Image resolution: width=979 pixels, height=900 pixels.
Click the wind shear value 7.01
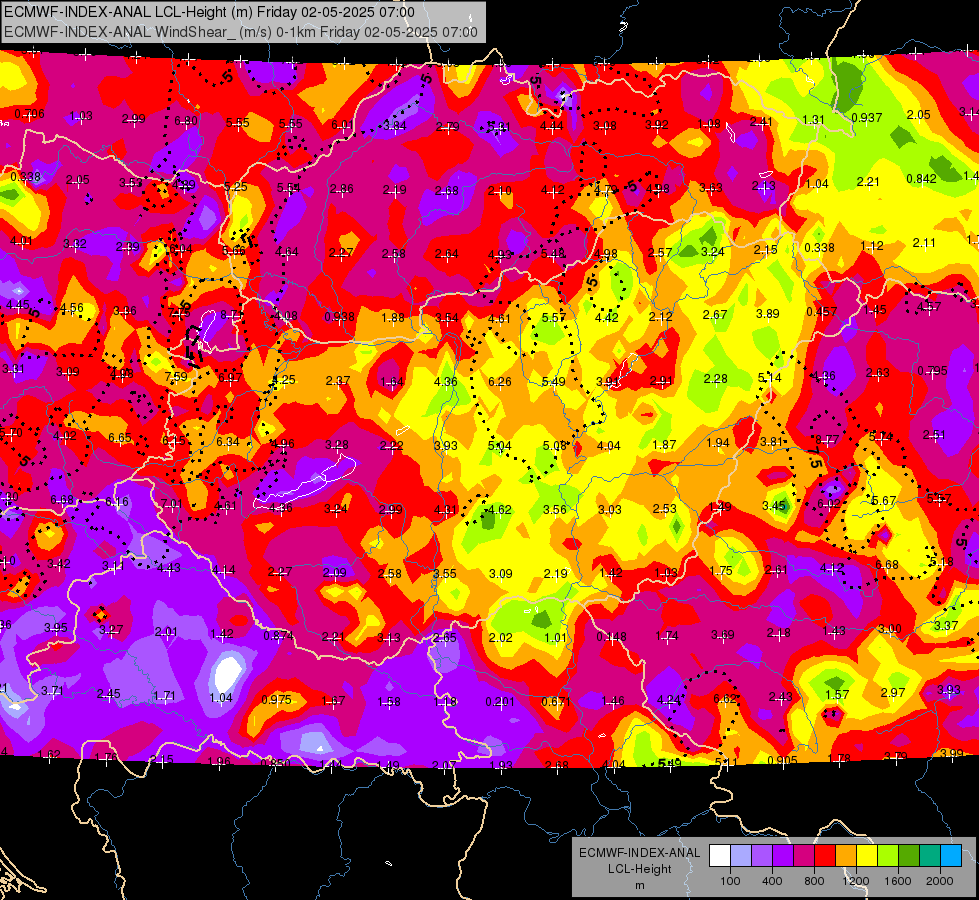(x=172, y=503)
